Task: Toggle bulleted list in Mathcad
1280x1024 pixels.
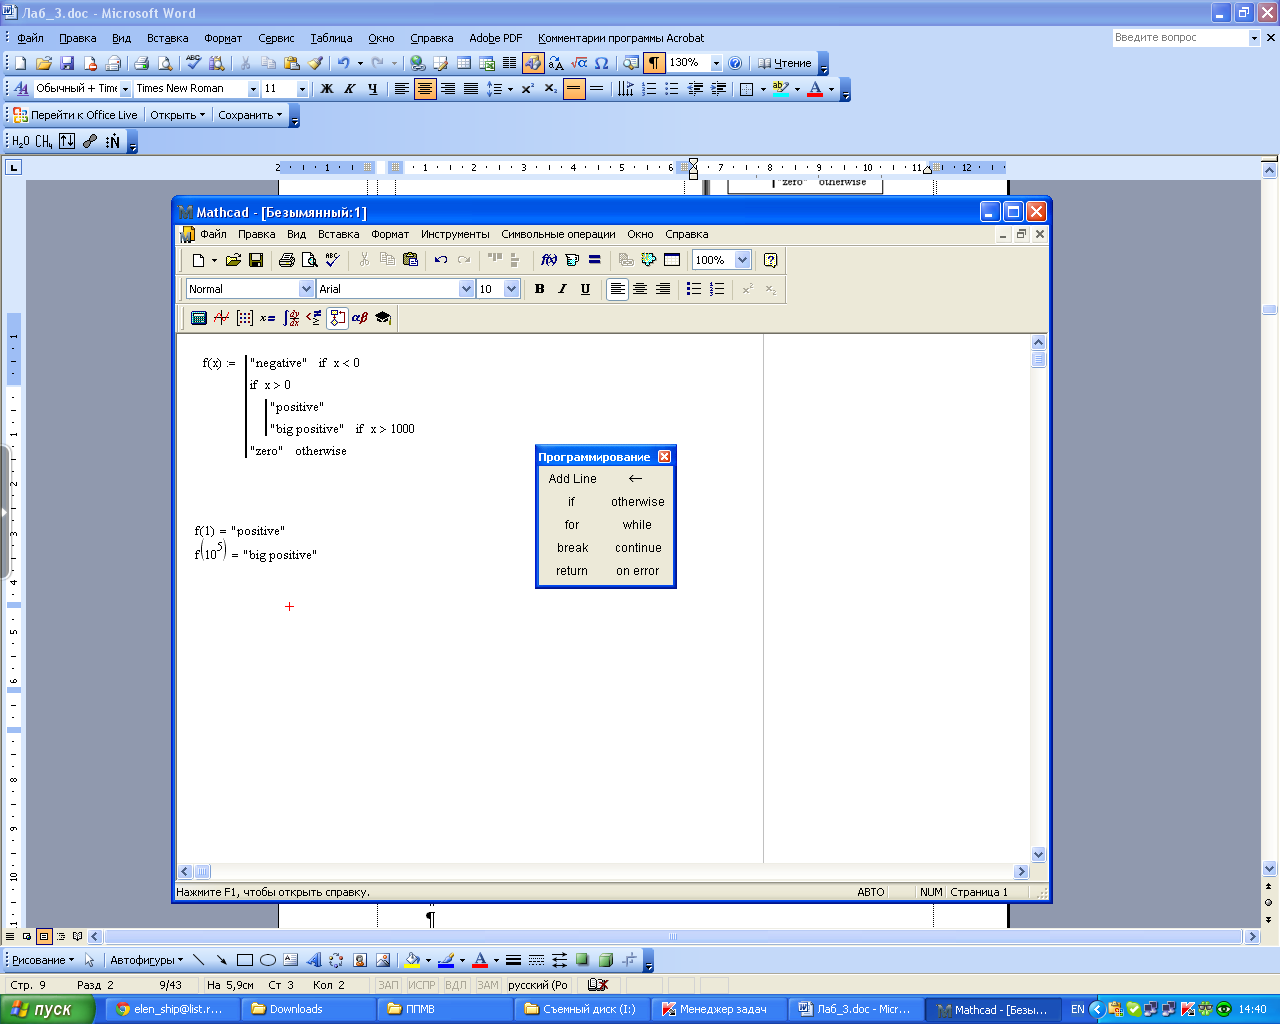Action: [694, 289]
